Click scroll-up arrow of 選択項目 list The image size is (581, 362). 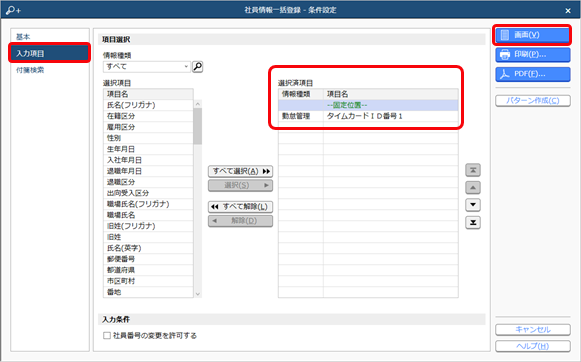click(x=197, y=104)
